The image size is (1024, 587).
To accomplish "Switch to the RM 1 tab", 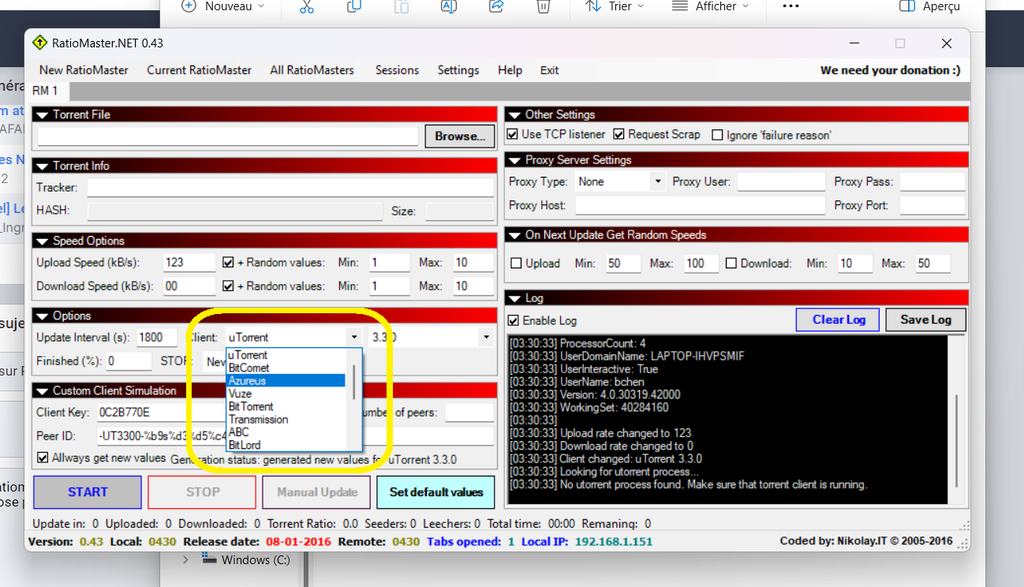I will click(45, 91).
